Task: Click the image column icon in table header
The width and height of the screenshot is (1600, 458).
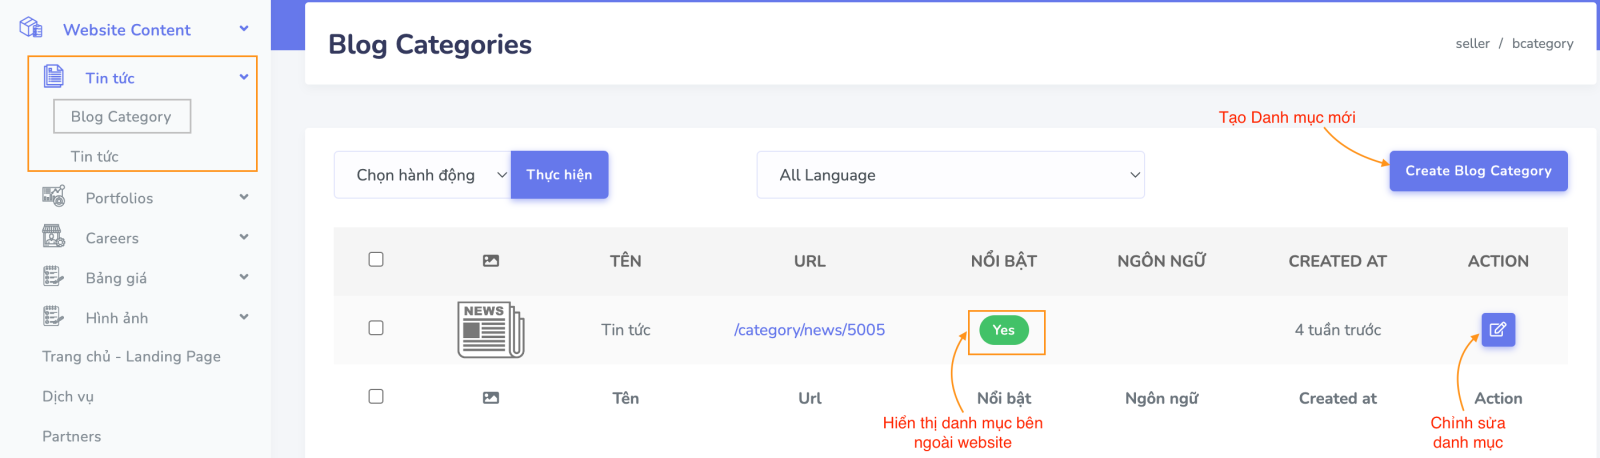Action: [491, 261]
